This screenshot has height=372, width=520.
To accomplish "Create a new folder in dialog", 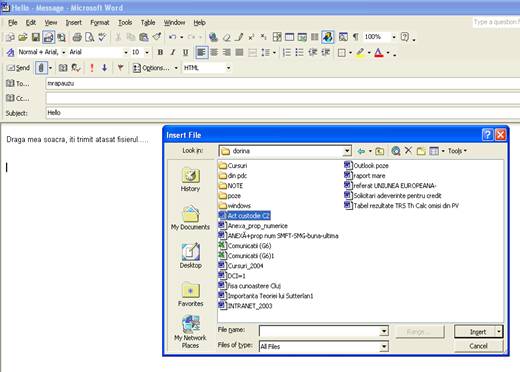I will click(x=421, y=151).
